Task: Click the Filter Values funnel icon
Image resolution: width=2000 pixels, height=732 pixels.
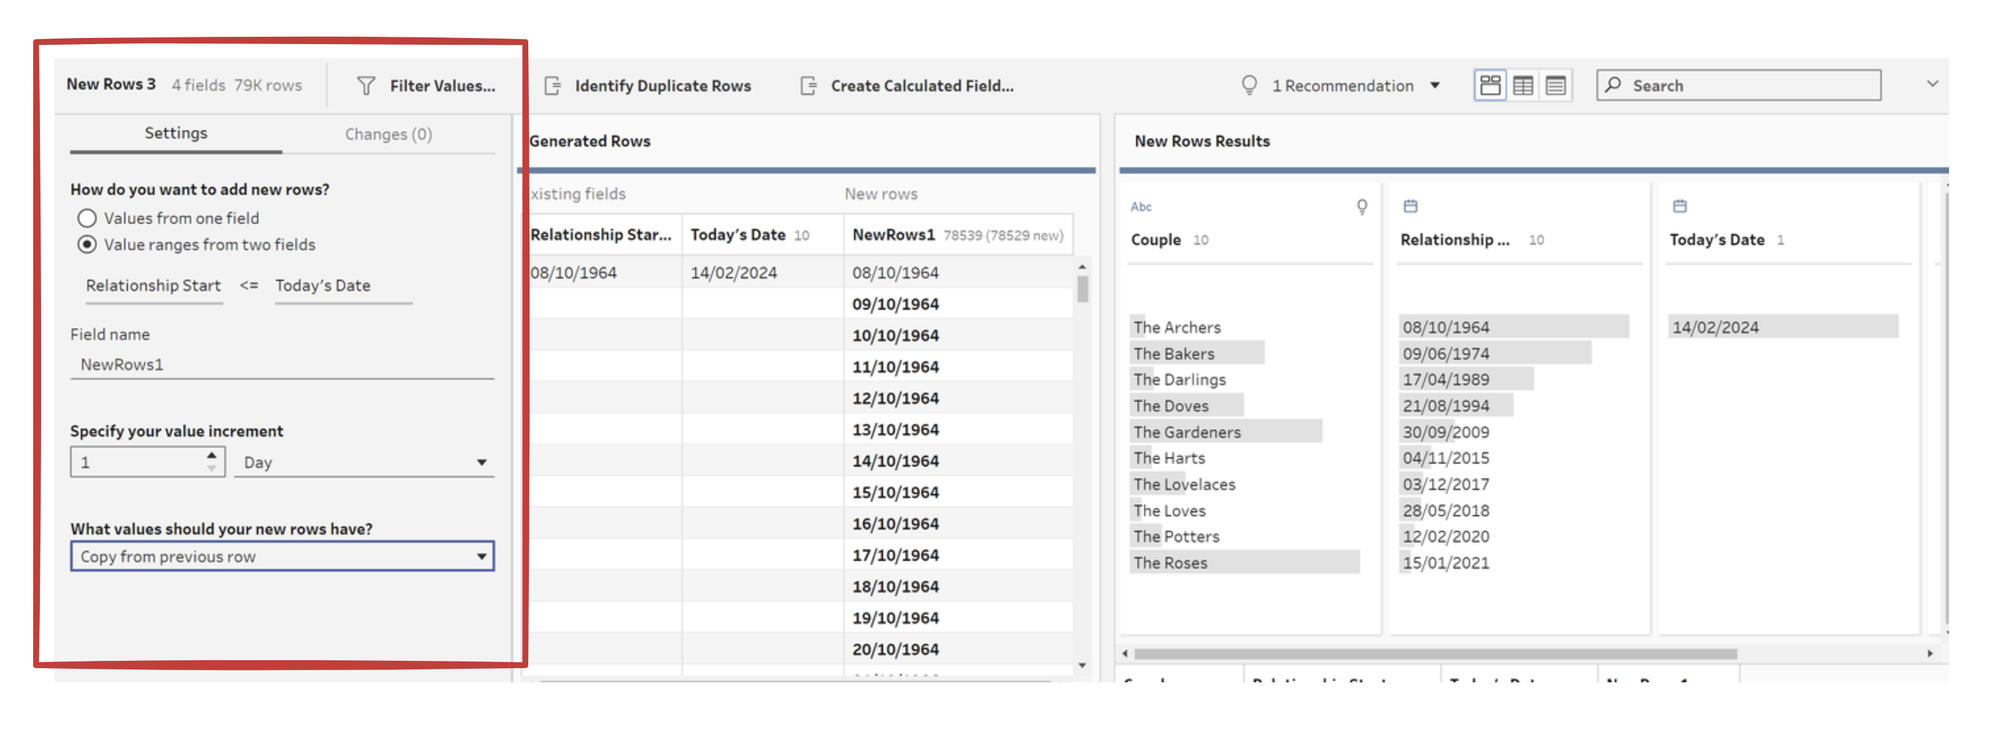Action: tap(366, 86)
